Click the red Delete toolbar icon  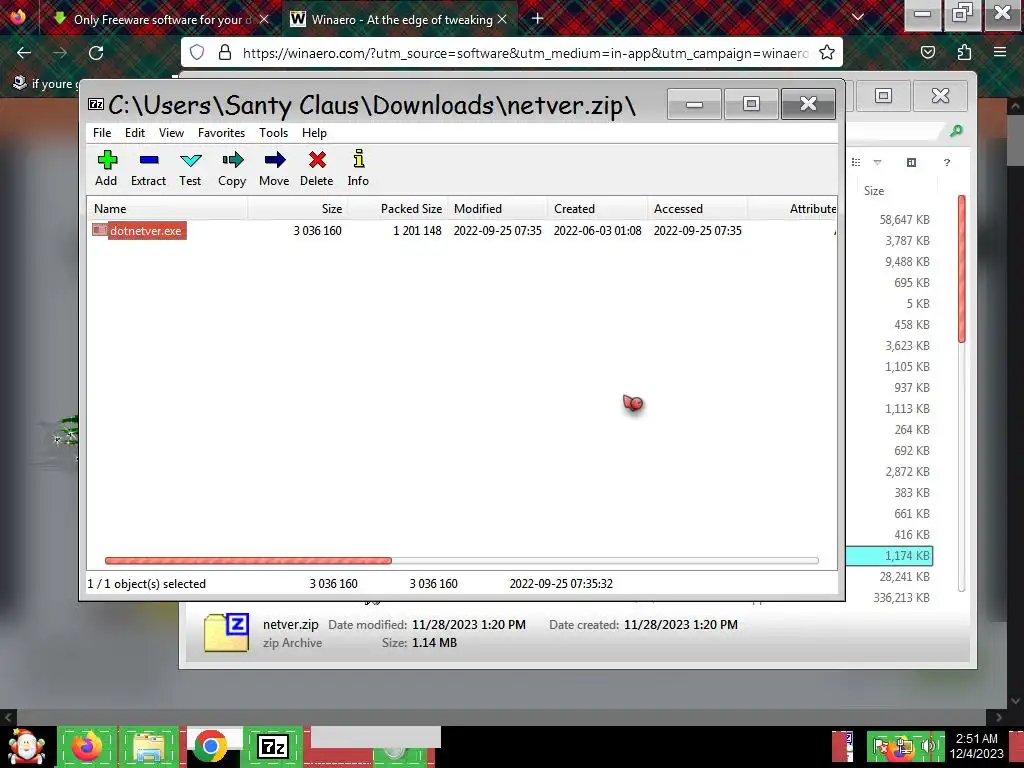[317, 168]
